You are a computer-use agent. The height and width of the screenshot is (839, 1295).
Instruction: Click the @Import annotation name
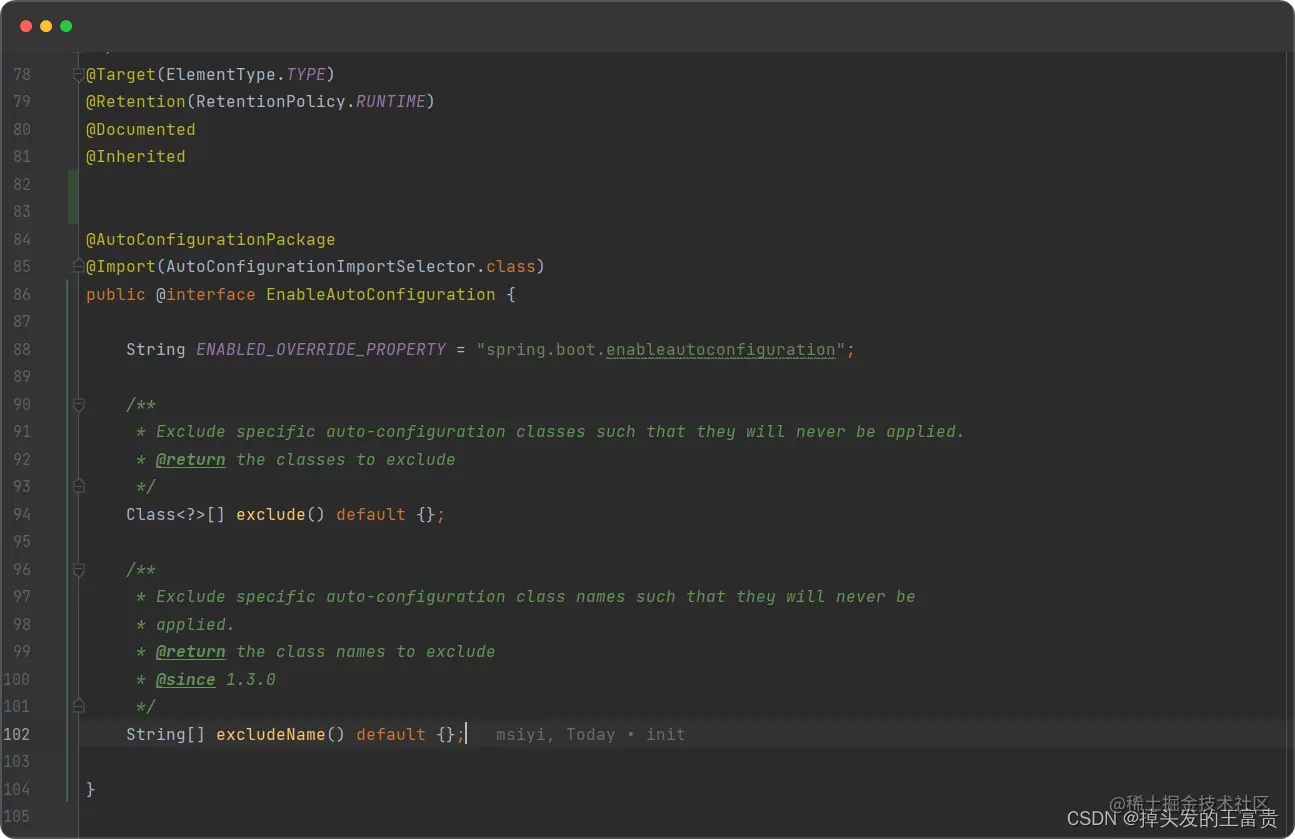tap(121, 267)
